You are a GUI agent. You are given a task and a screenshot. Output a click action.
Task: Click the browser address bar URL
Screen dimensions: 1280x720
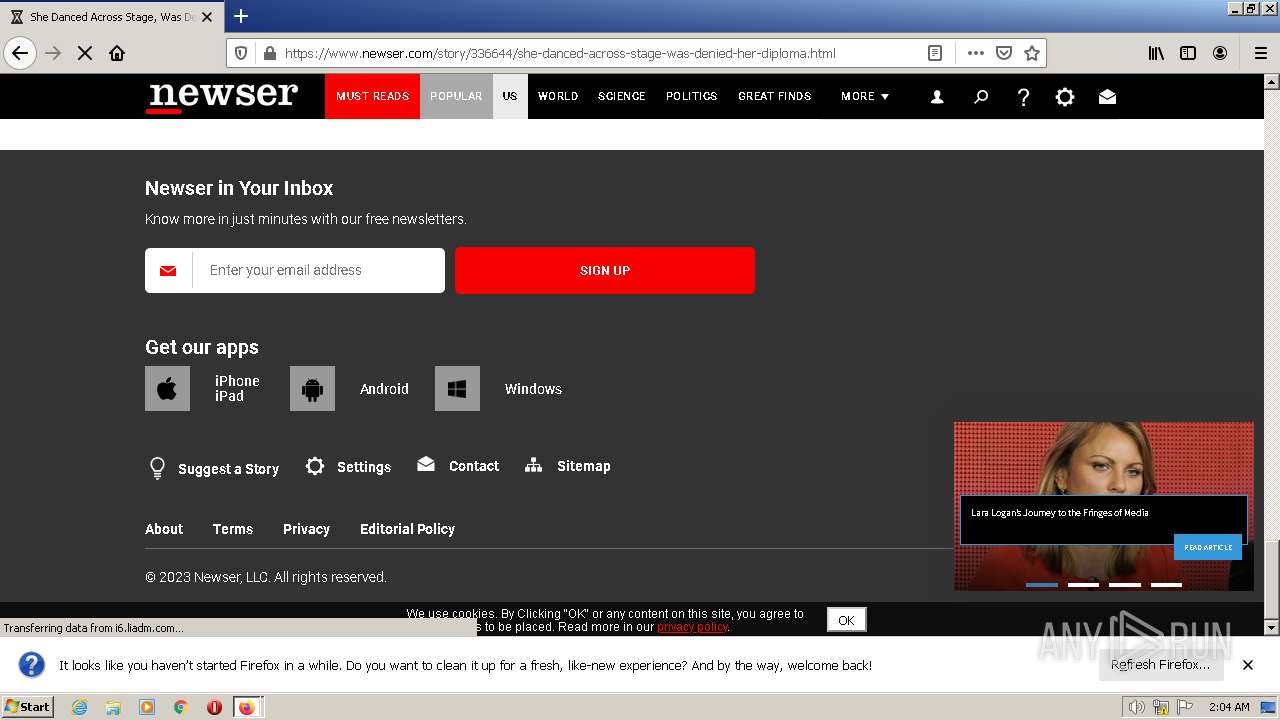click(560, 53)
